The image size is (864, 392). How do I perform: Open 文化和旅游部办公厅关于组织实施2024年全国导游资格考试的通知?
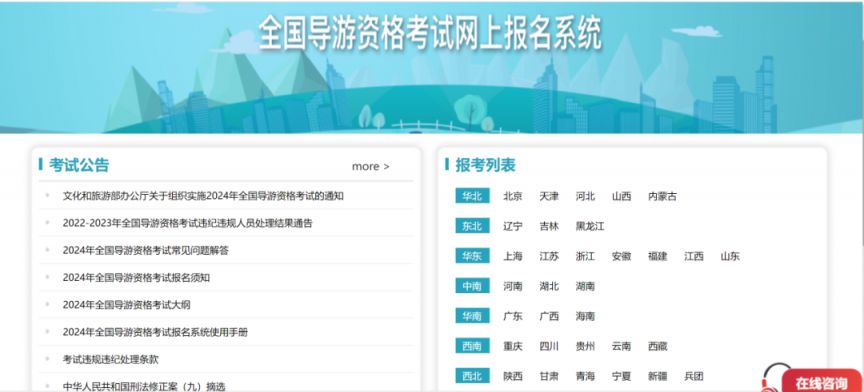(x=203, y=196)
